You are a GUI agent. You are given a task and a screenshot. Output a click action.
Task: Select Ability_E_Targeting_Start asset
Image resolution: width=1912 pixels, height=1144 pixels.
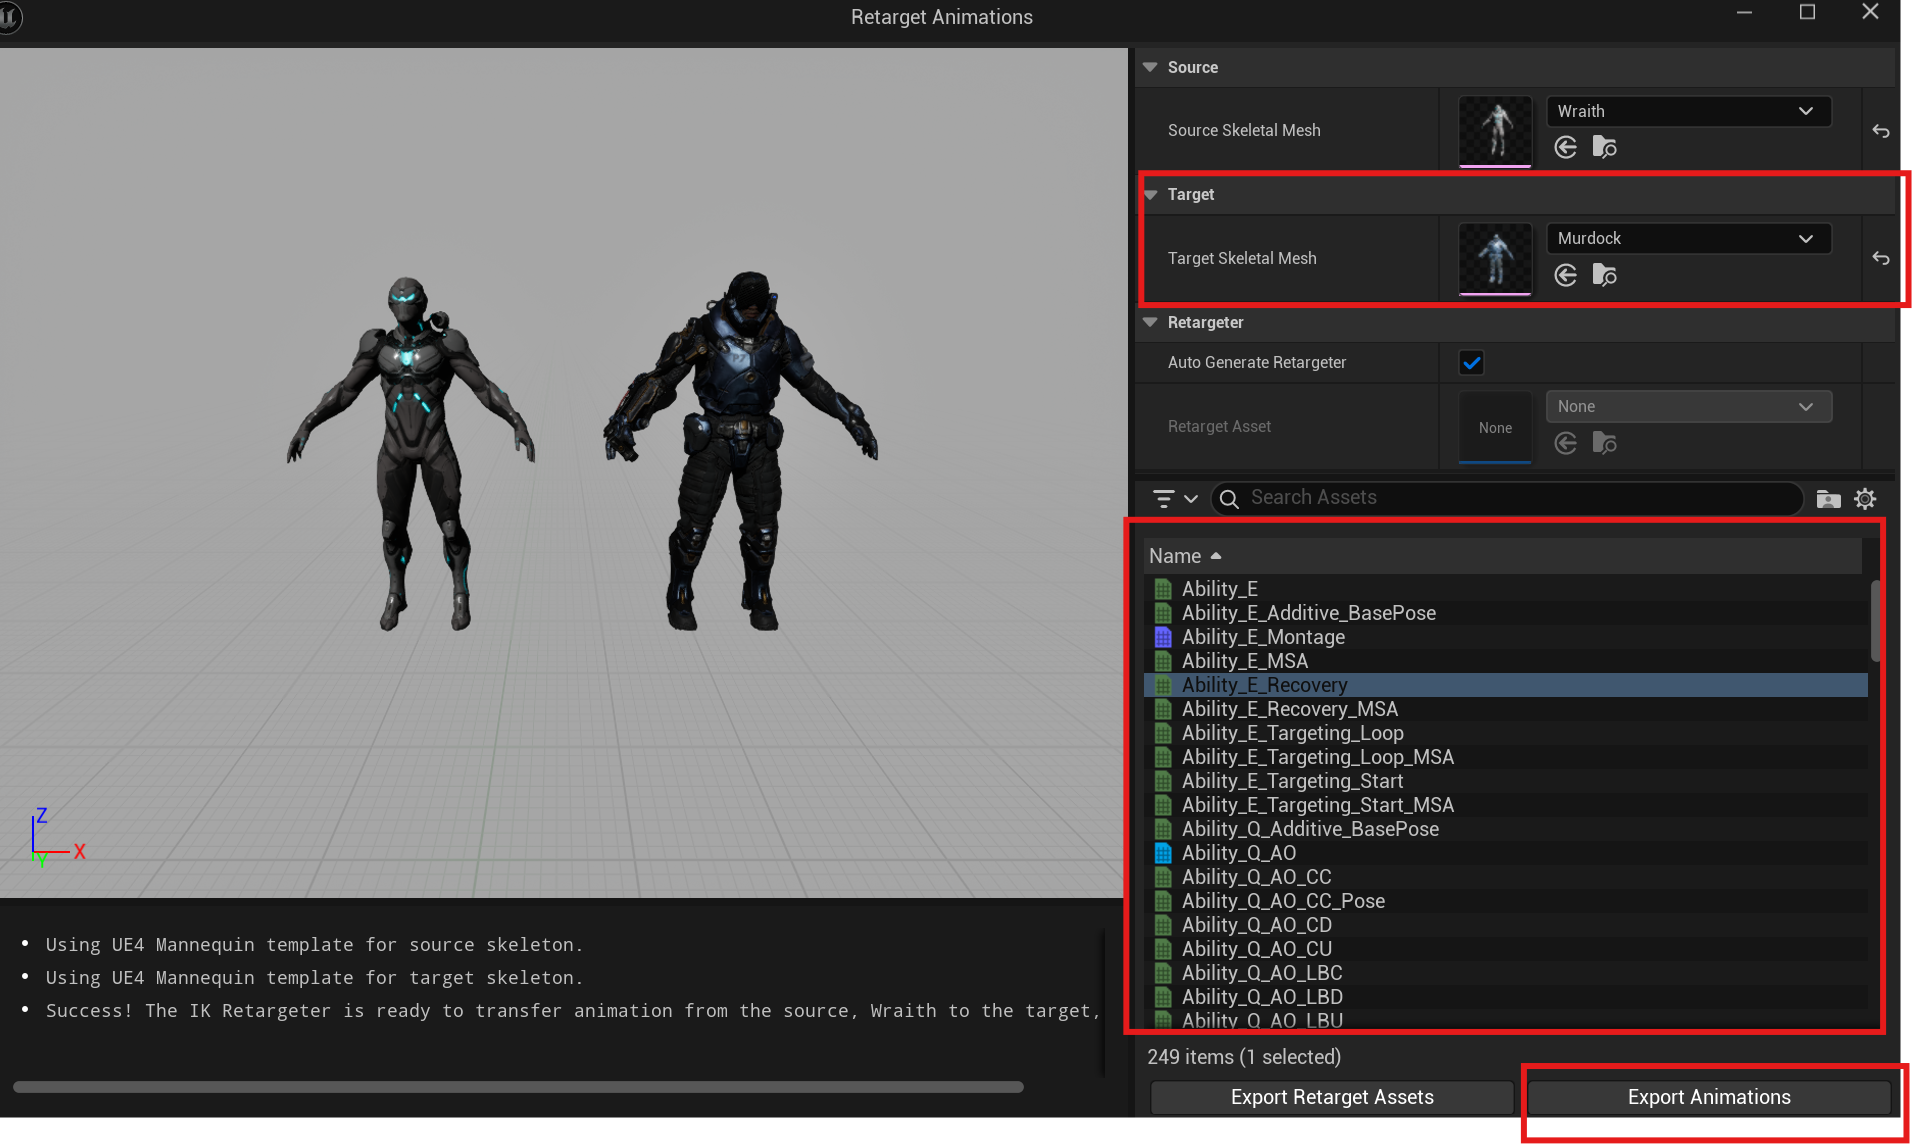pyautogui.click(x=1506, y=781)
